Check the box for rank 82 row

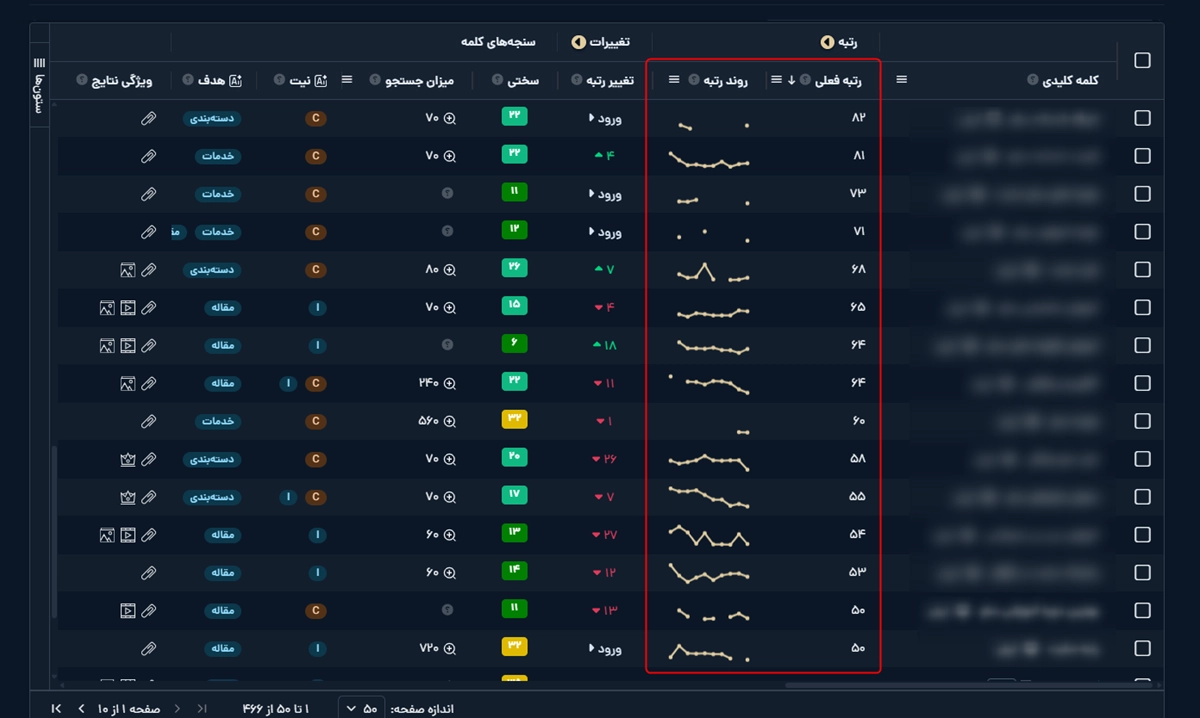1142,118
